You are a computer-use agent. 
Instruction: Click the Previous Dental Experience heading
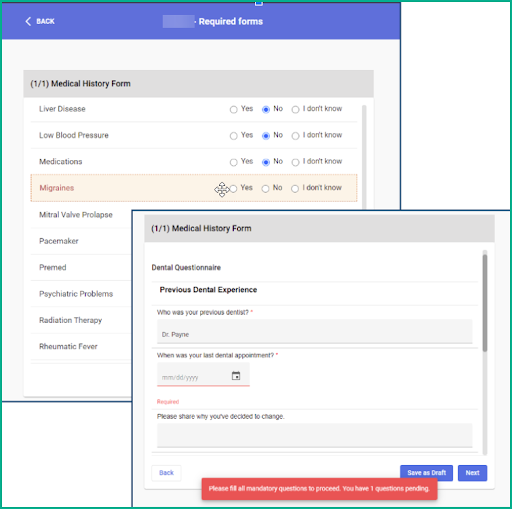tap(208, 290)
